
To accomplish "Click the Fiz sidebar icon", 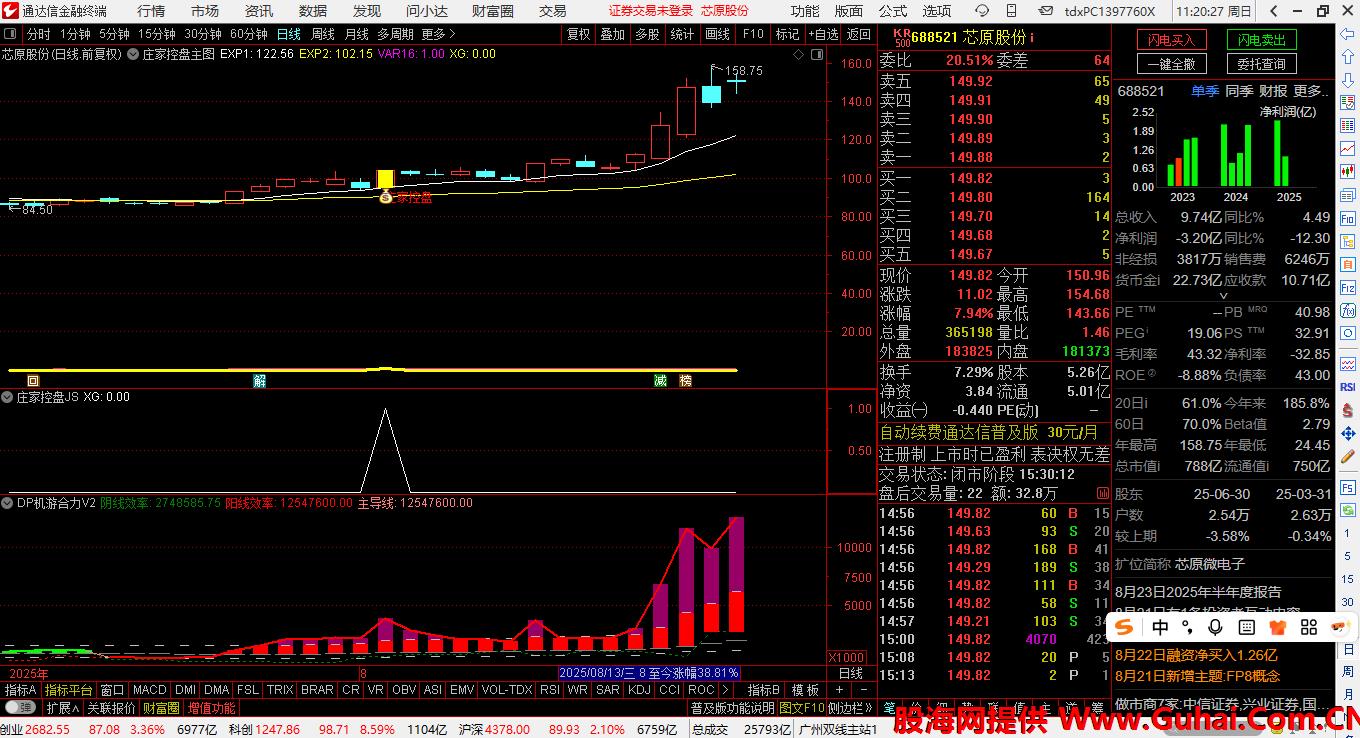I will (x=1347, y=289).
